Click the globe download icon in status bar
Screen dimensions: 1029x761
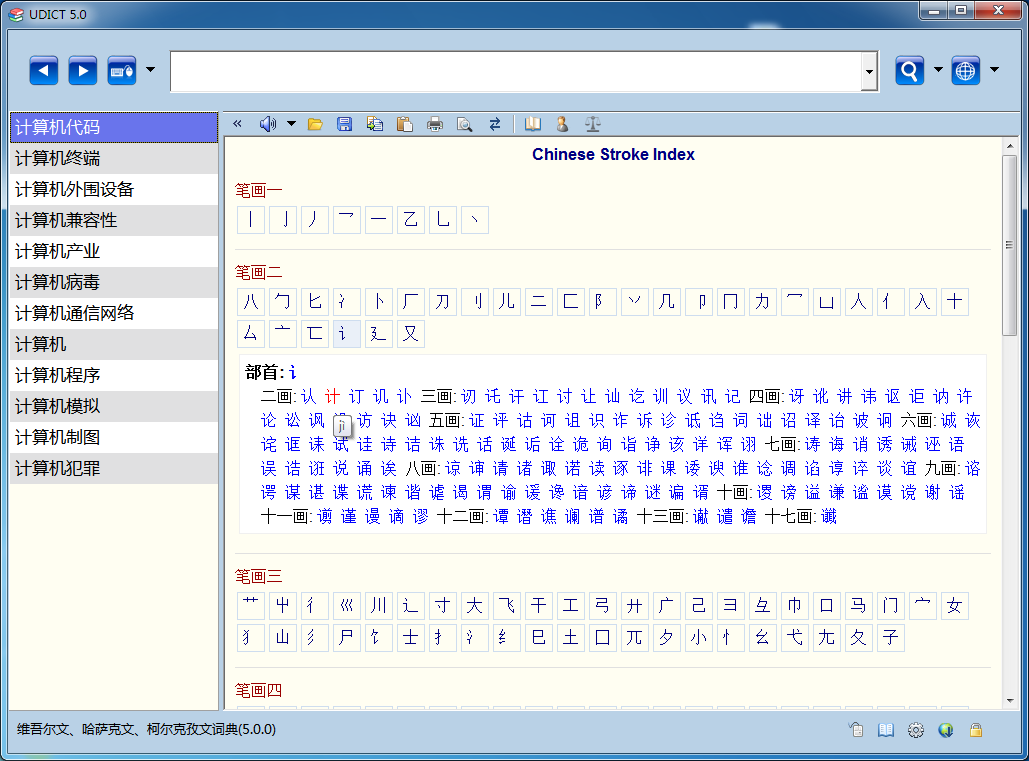945,730
